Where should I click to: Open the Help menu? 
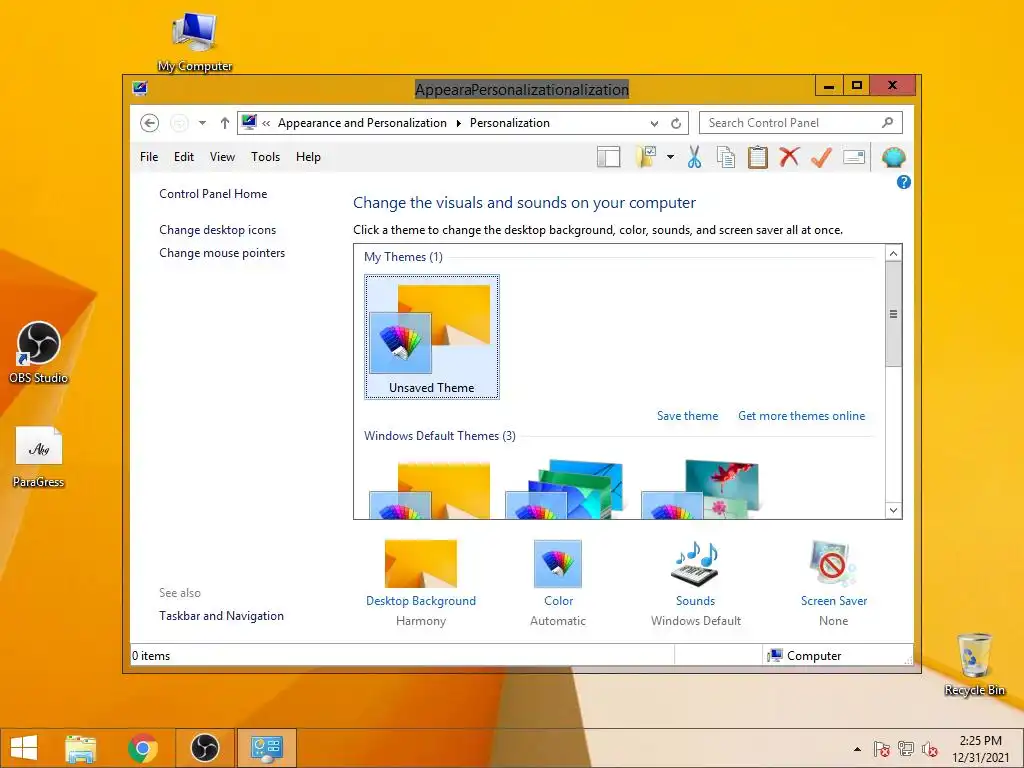click(308, 157)
